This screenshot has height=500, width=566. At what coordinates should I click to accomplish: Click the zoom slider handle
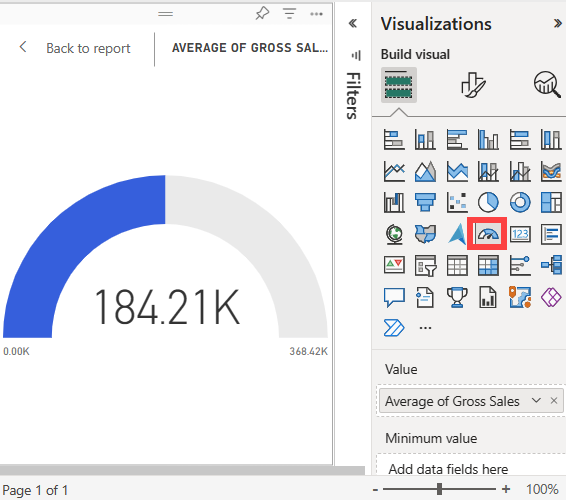point(439,489)
